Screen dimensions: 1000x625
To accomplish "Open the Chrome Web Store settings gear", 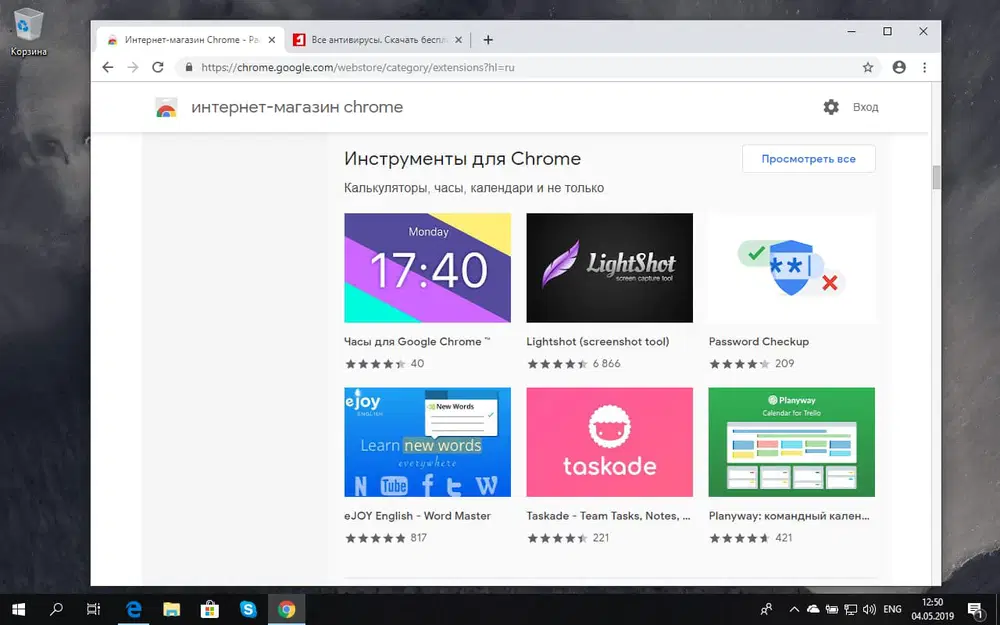I will (831, 106).
